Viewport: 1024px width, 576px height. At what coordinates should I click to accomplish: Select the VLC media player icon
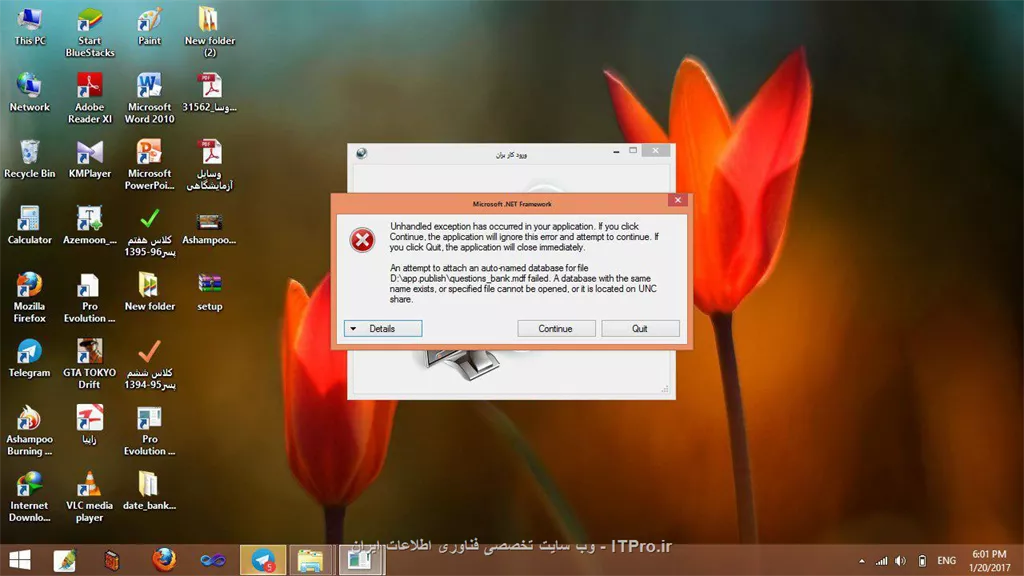pyautogui.click(x=89, y=497)
